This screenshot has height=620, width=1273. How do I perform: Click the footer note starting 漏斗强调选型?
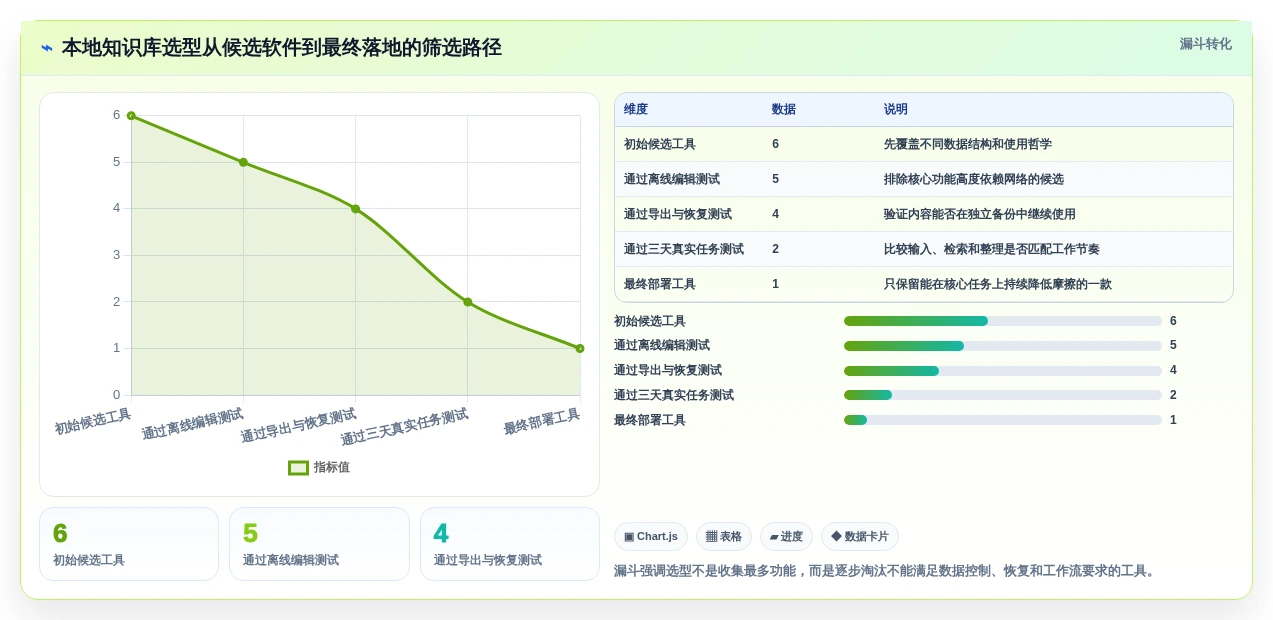887,571
